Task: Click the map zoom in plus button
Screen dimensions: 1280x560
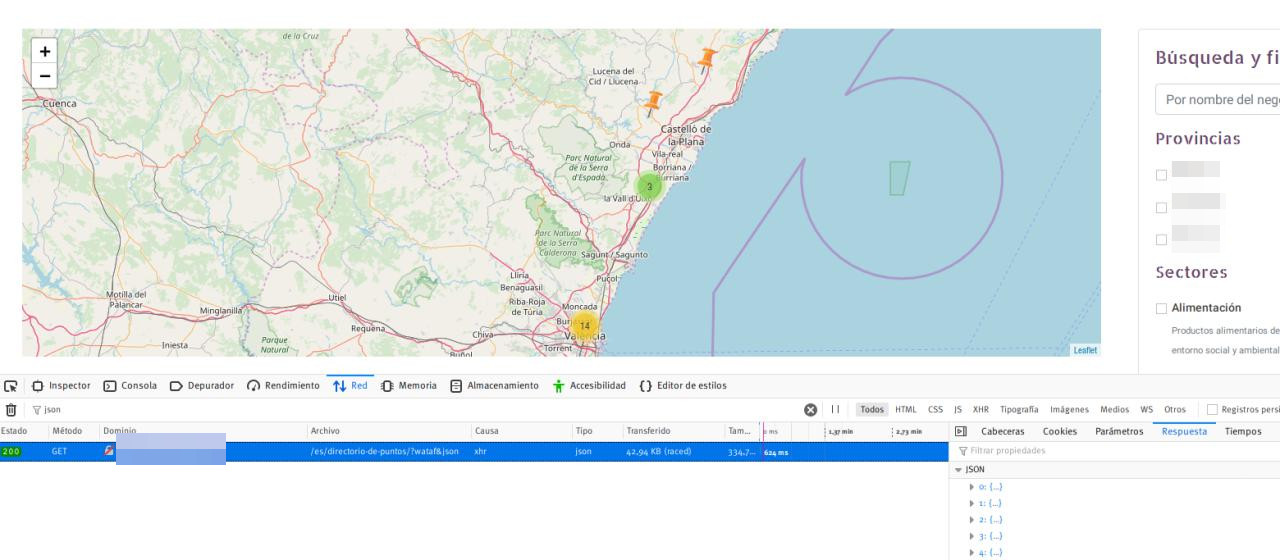Action: (x=44, y=51)
